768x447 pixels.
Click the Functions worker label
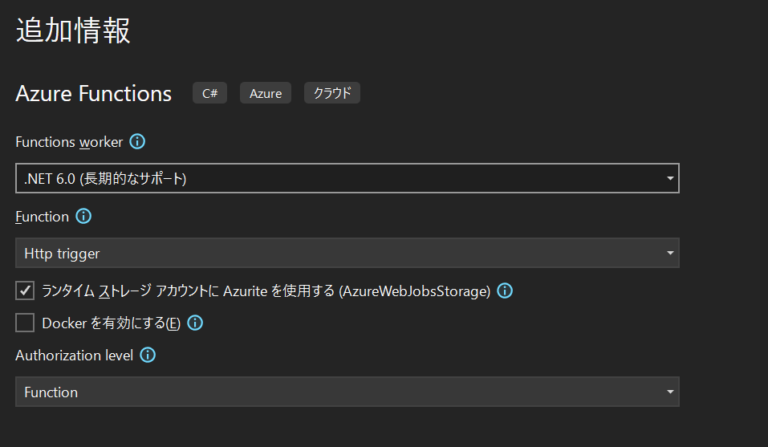click(69, 142)
